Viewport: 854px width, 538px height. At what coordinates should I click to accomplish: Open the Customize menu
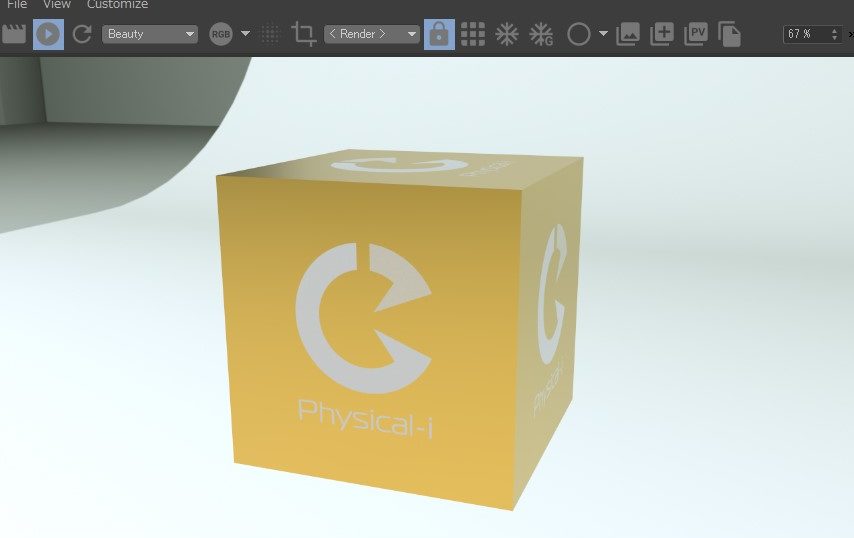[x=117, y=4]
